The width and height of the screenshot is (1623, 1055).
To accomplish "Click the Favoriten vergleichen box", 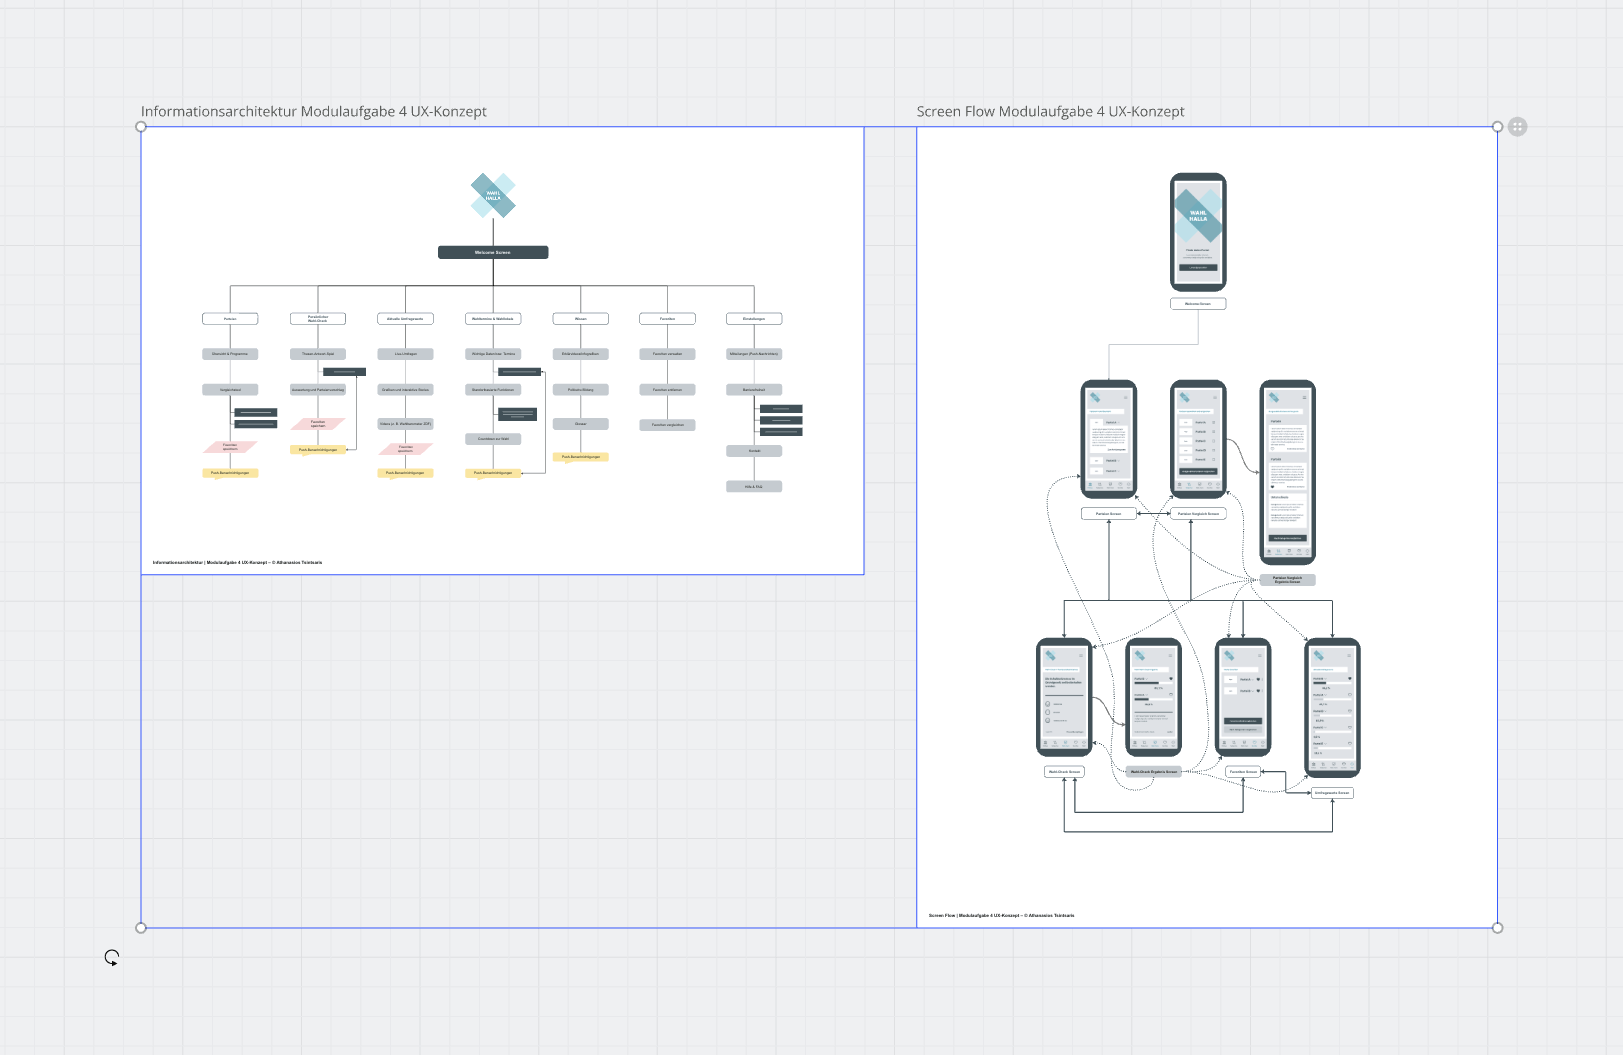I will click(x=667, y=425).
